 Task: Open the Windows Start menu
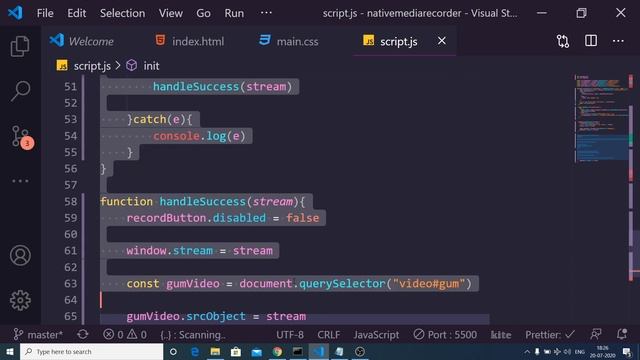[9, 351]
